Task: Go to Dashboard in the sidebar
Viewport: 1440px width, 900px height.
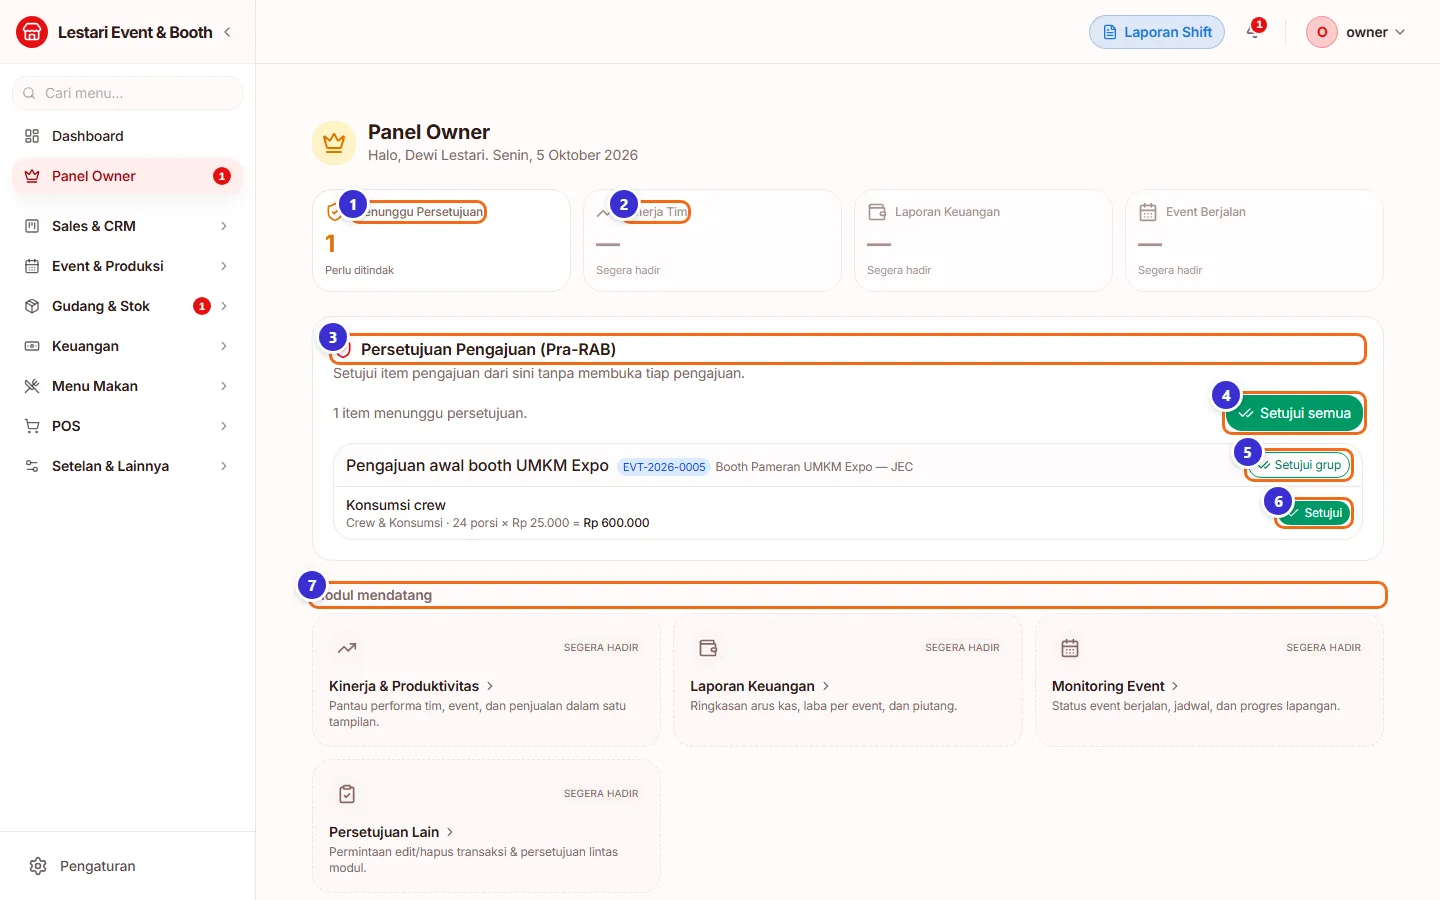Action: [x=127, y=136]
